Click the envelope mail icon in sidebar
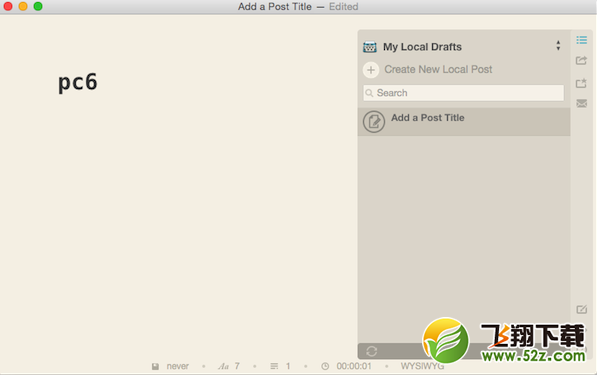This screenshot has height=375, width=597. (x=581, y=103)
